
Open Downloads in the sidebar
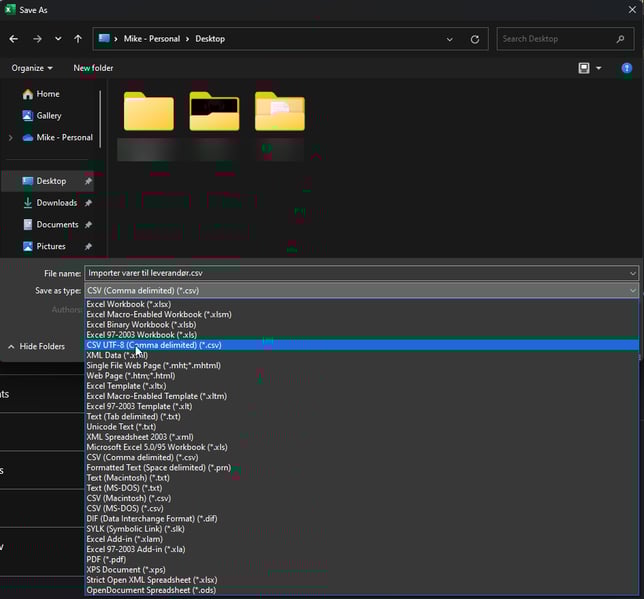[56, 203]
